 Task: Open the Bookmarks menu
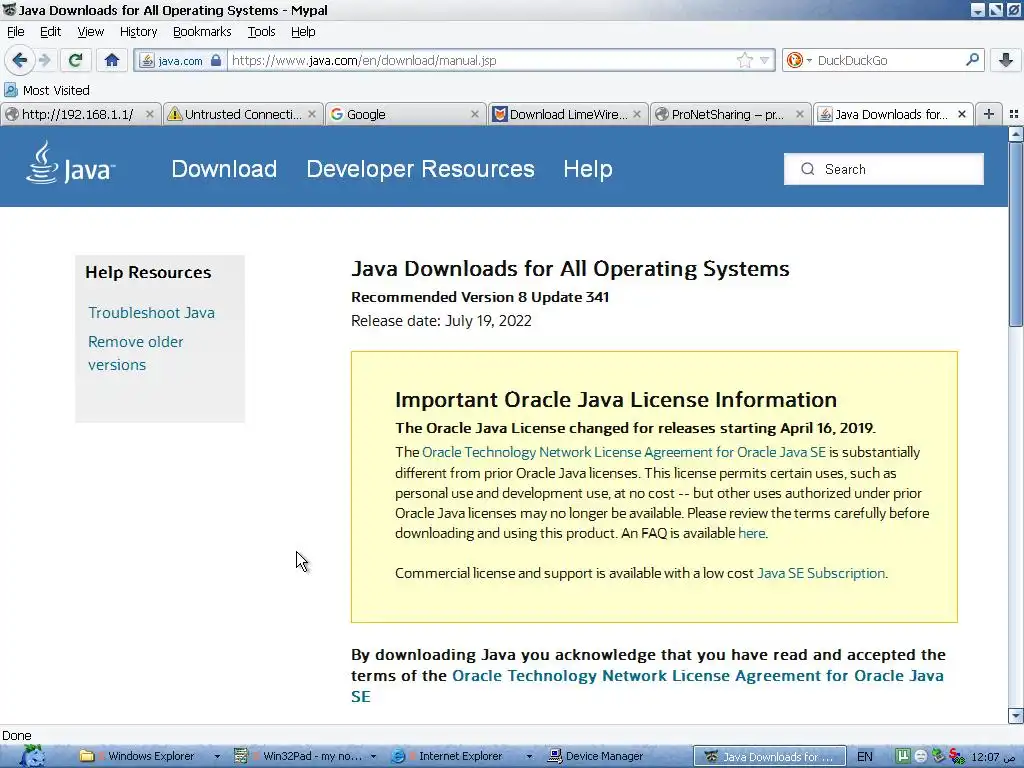[202, 31]
